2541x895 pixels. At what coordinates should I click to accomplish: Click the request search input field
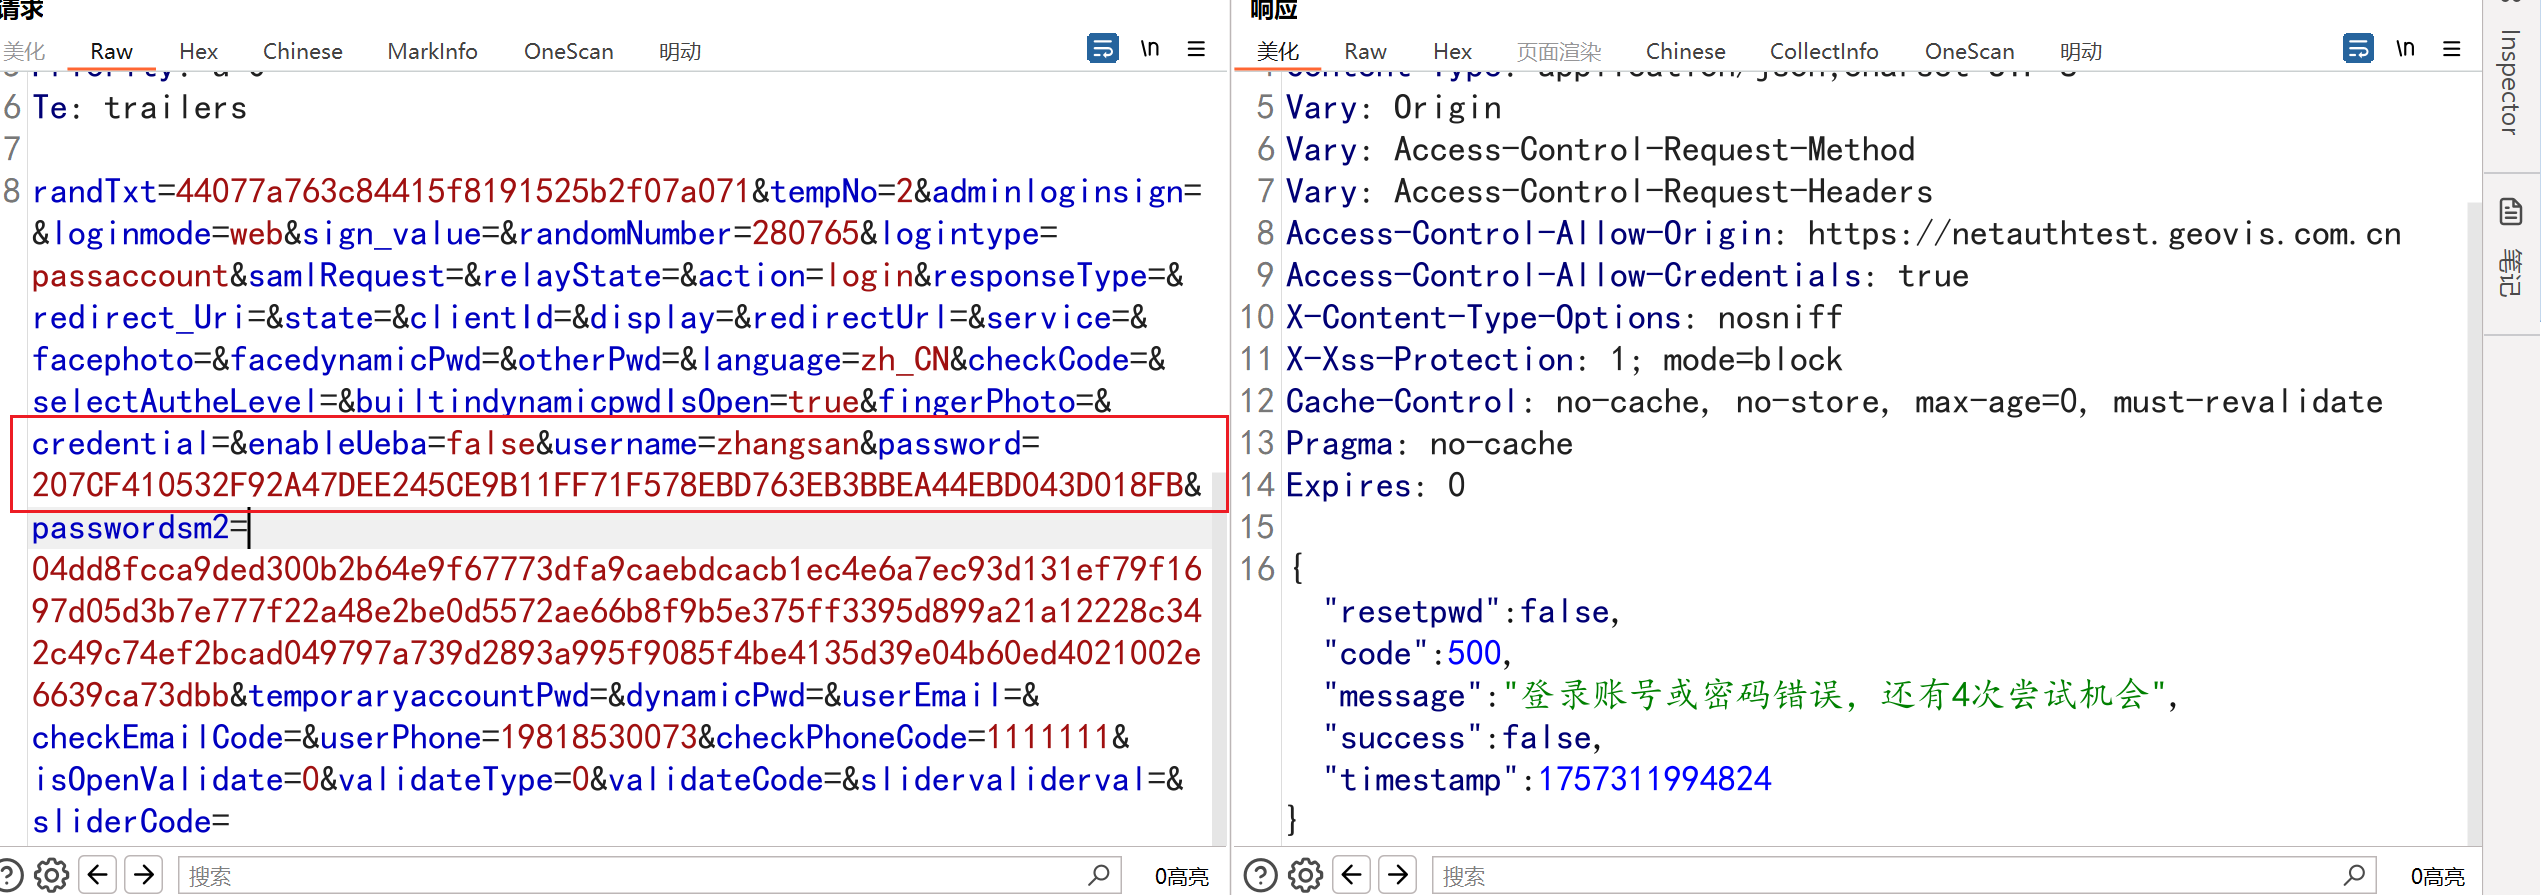[630, 876]
